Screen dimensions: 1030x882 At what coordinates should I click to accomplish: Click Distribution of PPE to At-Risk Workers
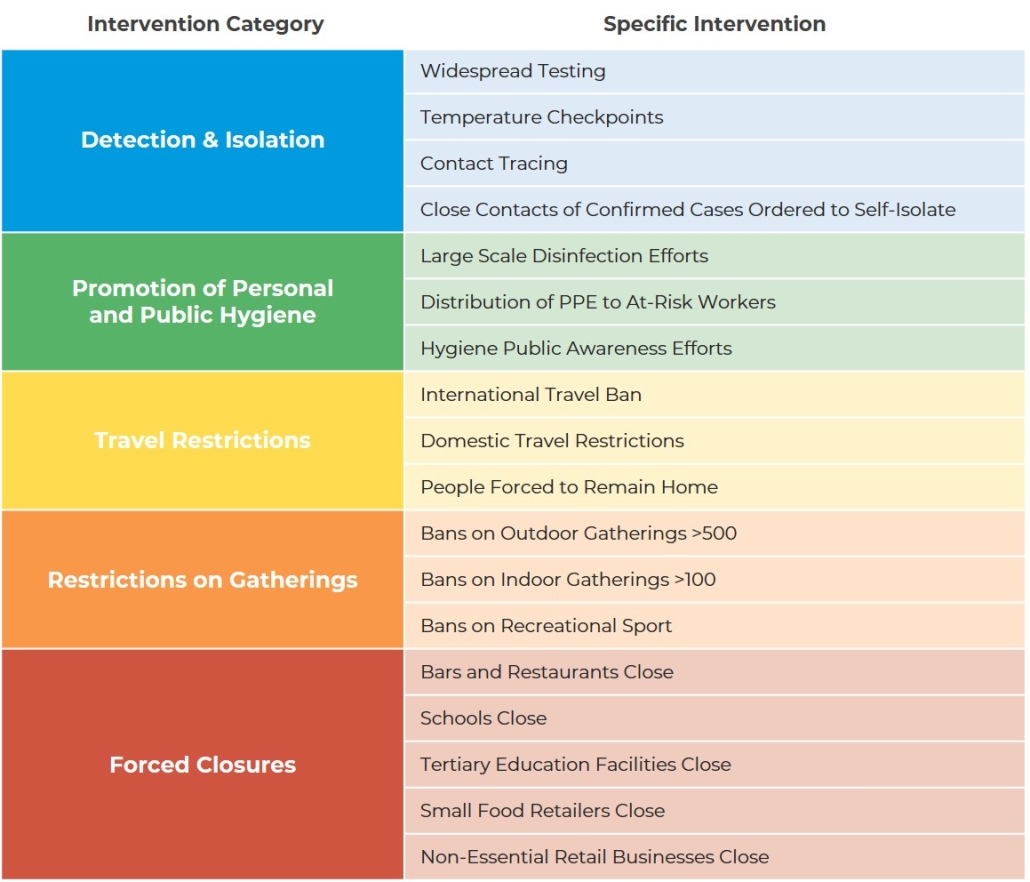[714, 302]
